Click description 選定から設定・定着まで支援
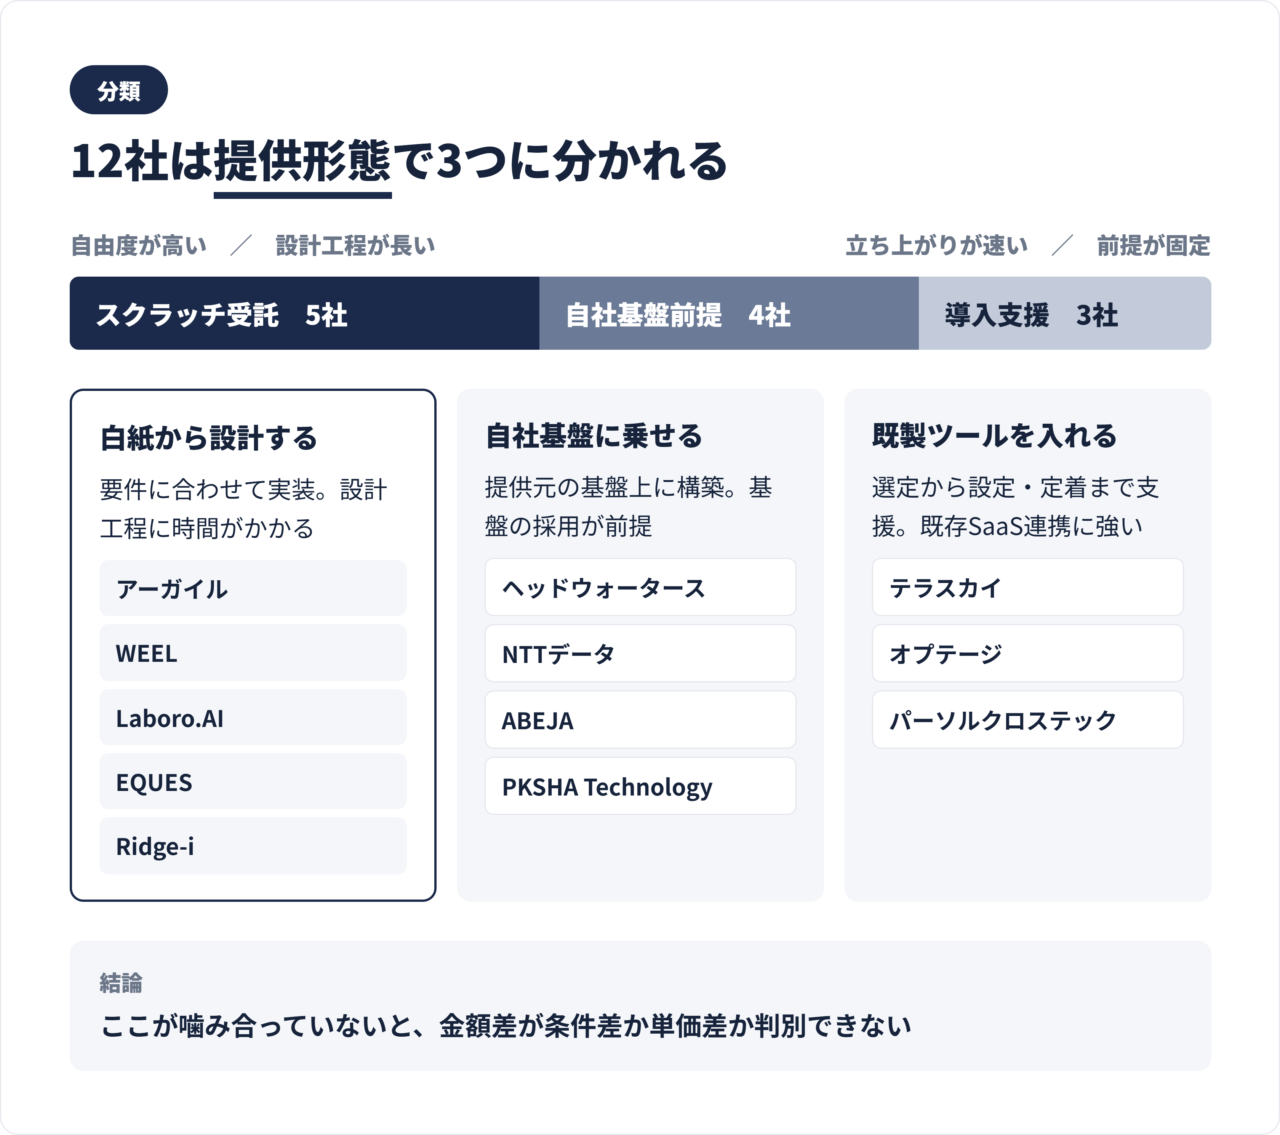The height and width of the screenshot is (1135, 1280). (x=1016, y=507)
